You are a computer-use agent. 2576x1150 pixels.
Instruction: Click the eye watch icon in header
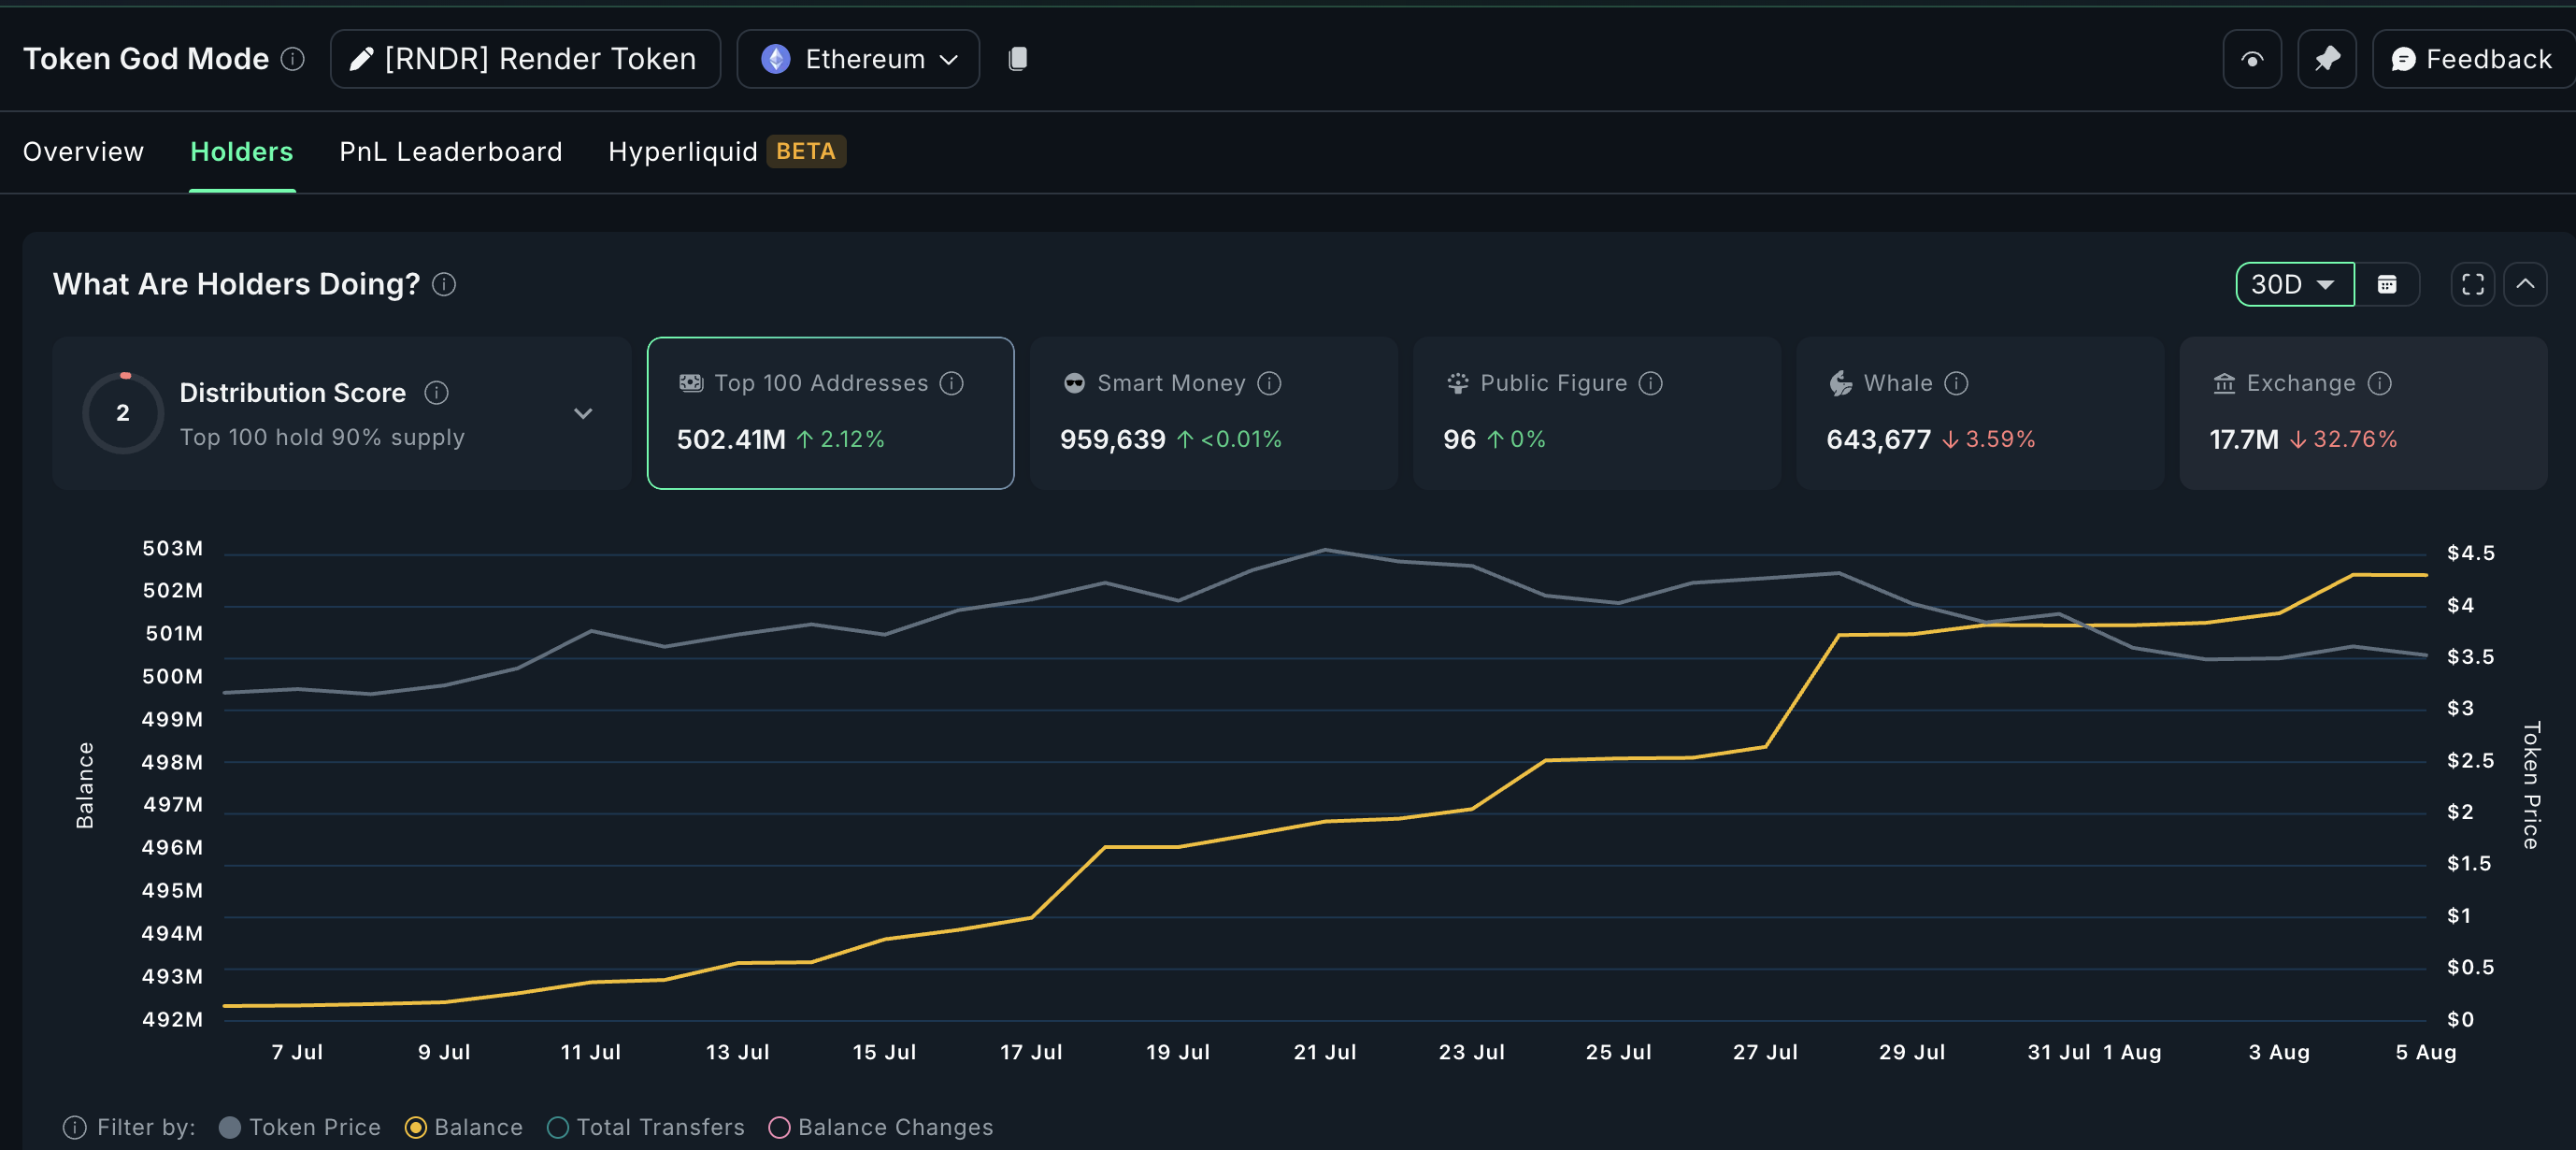coord(2251,60)
